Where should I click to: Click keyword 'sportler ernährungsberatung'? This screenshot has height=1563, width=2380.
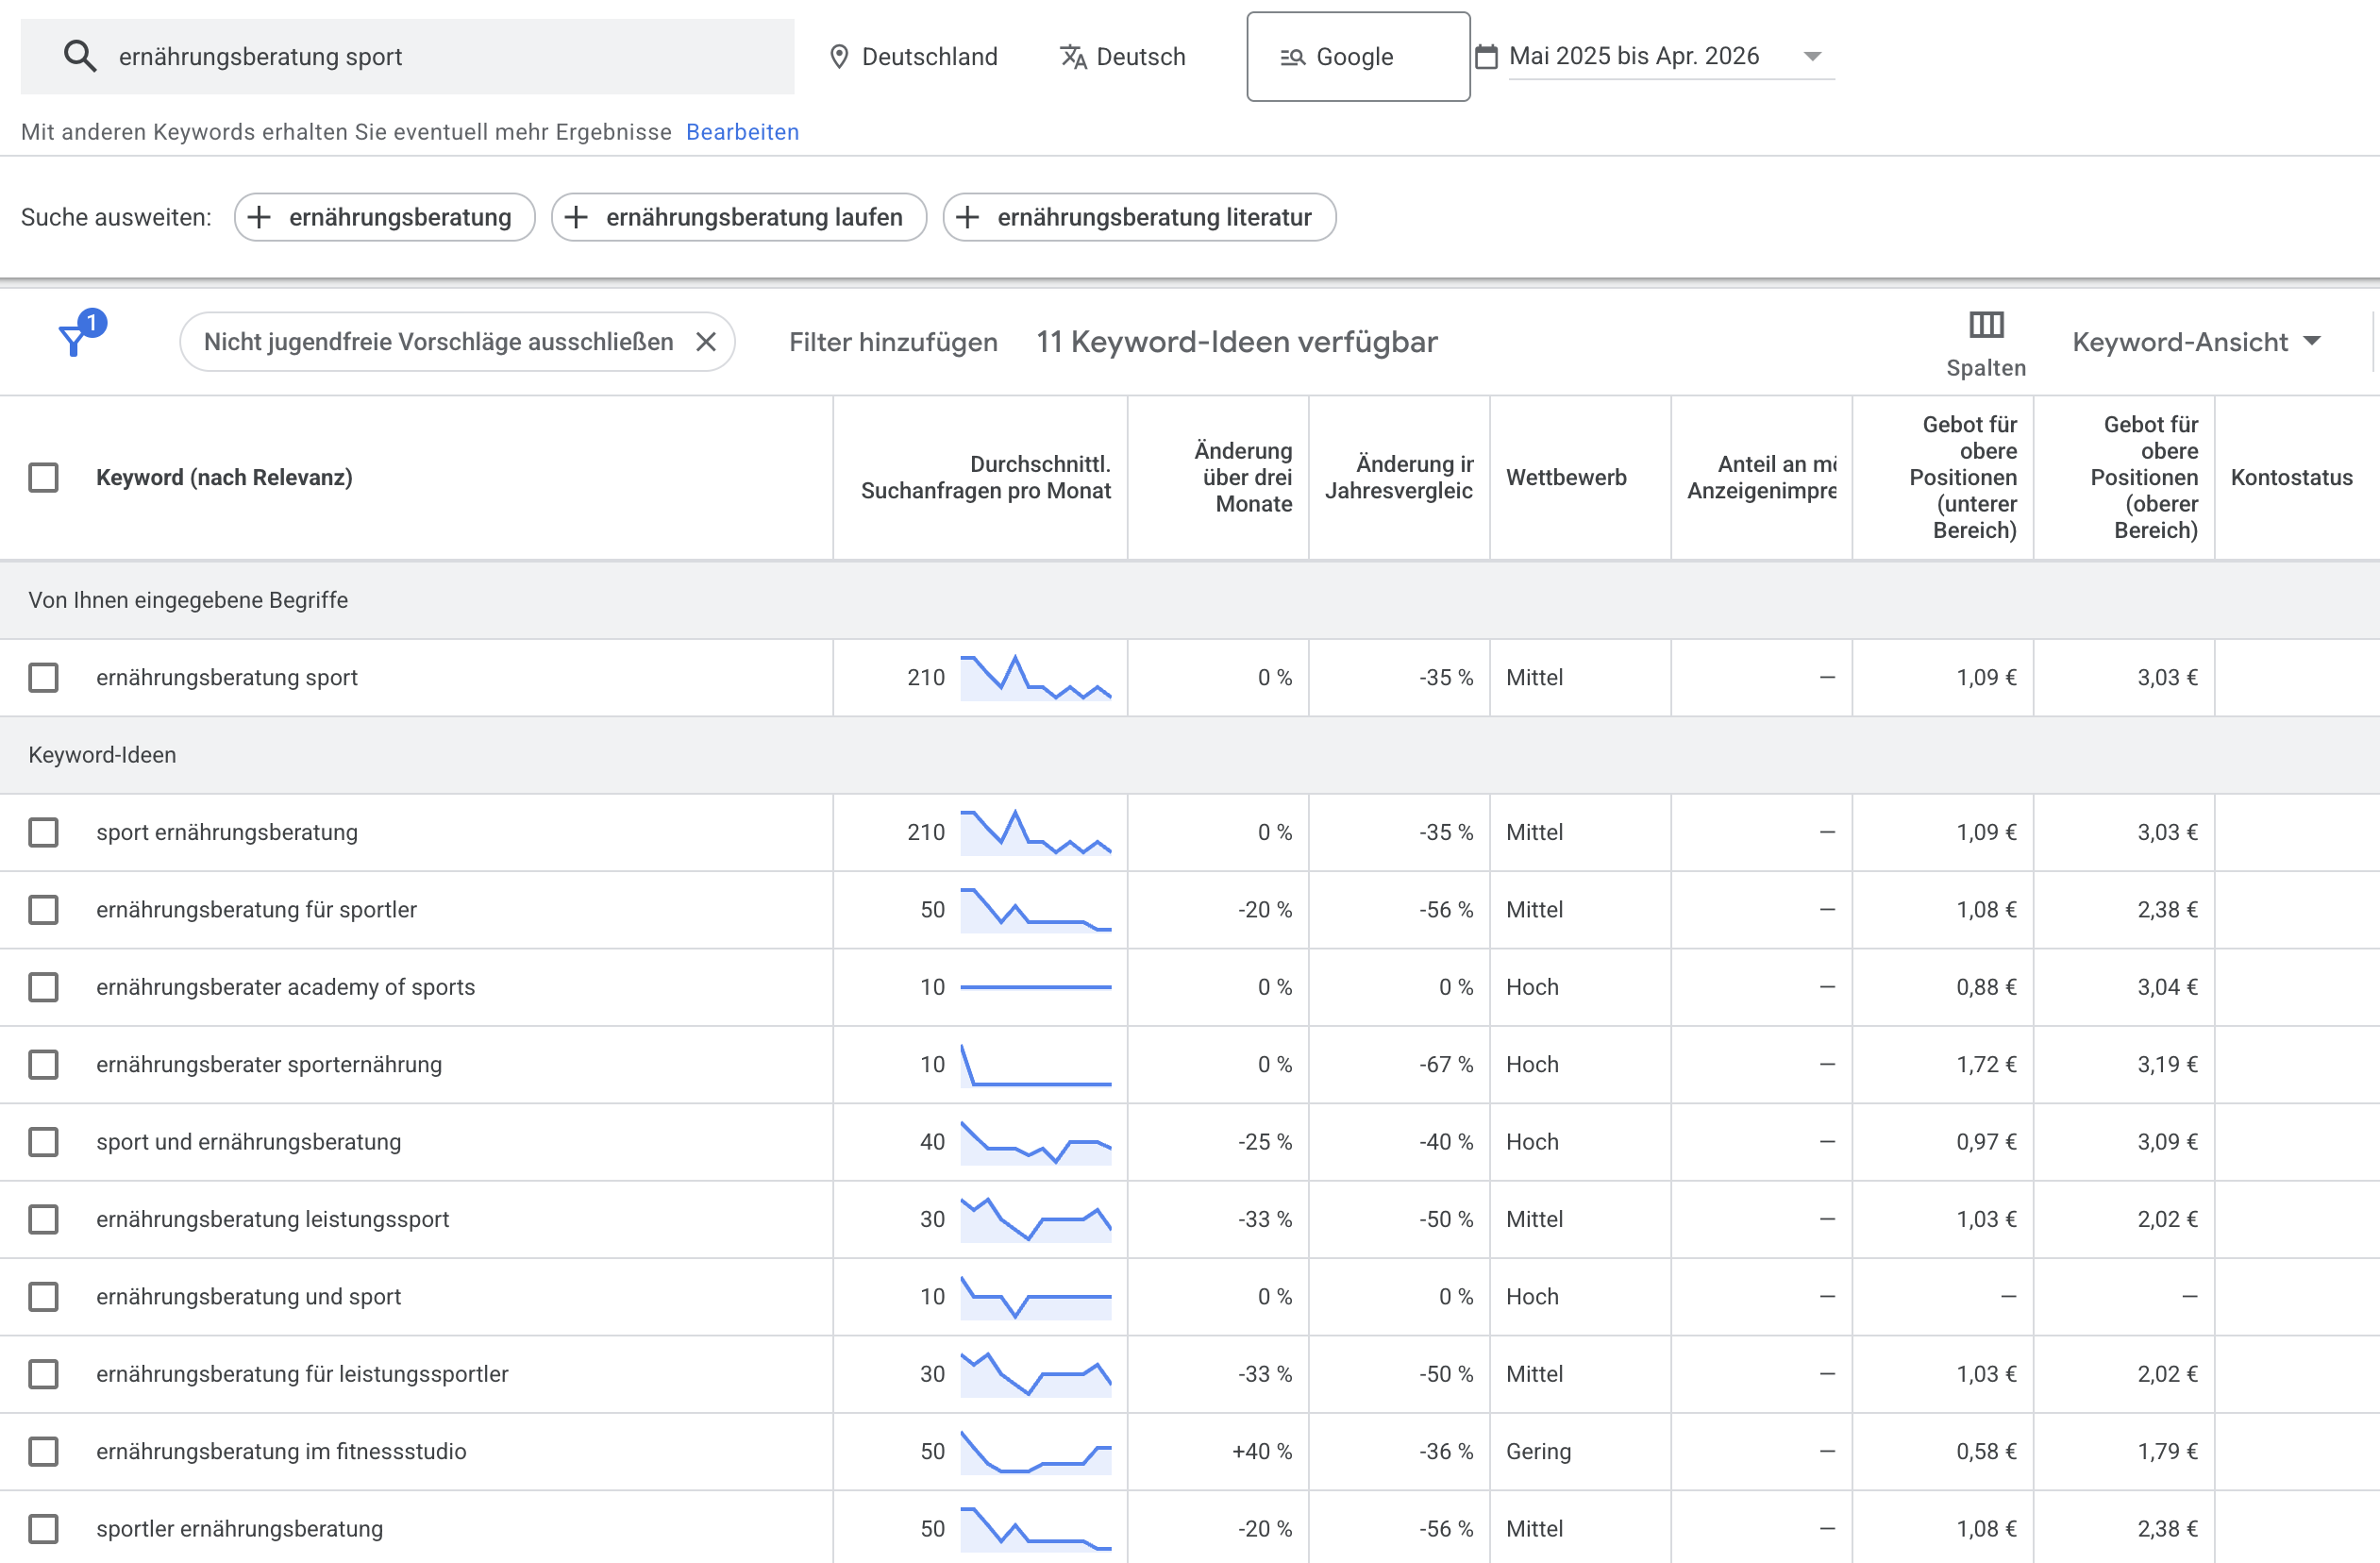(x=239, y=1528)
